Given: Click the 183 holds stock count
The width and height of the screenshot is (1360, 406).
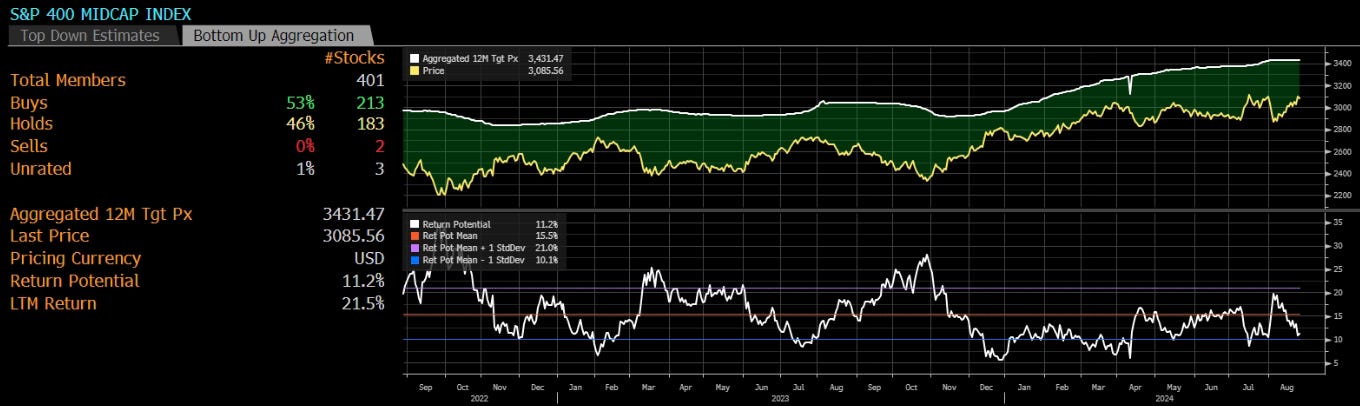Looking at the screenshot, I should pos(370,124).
